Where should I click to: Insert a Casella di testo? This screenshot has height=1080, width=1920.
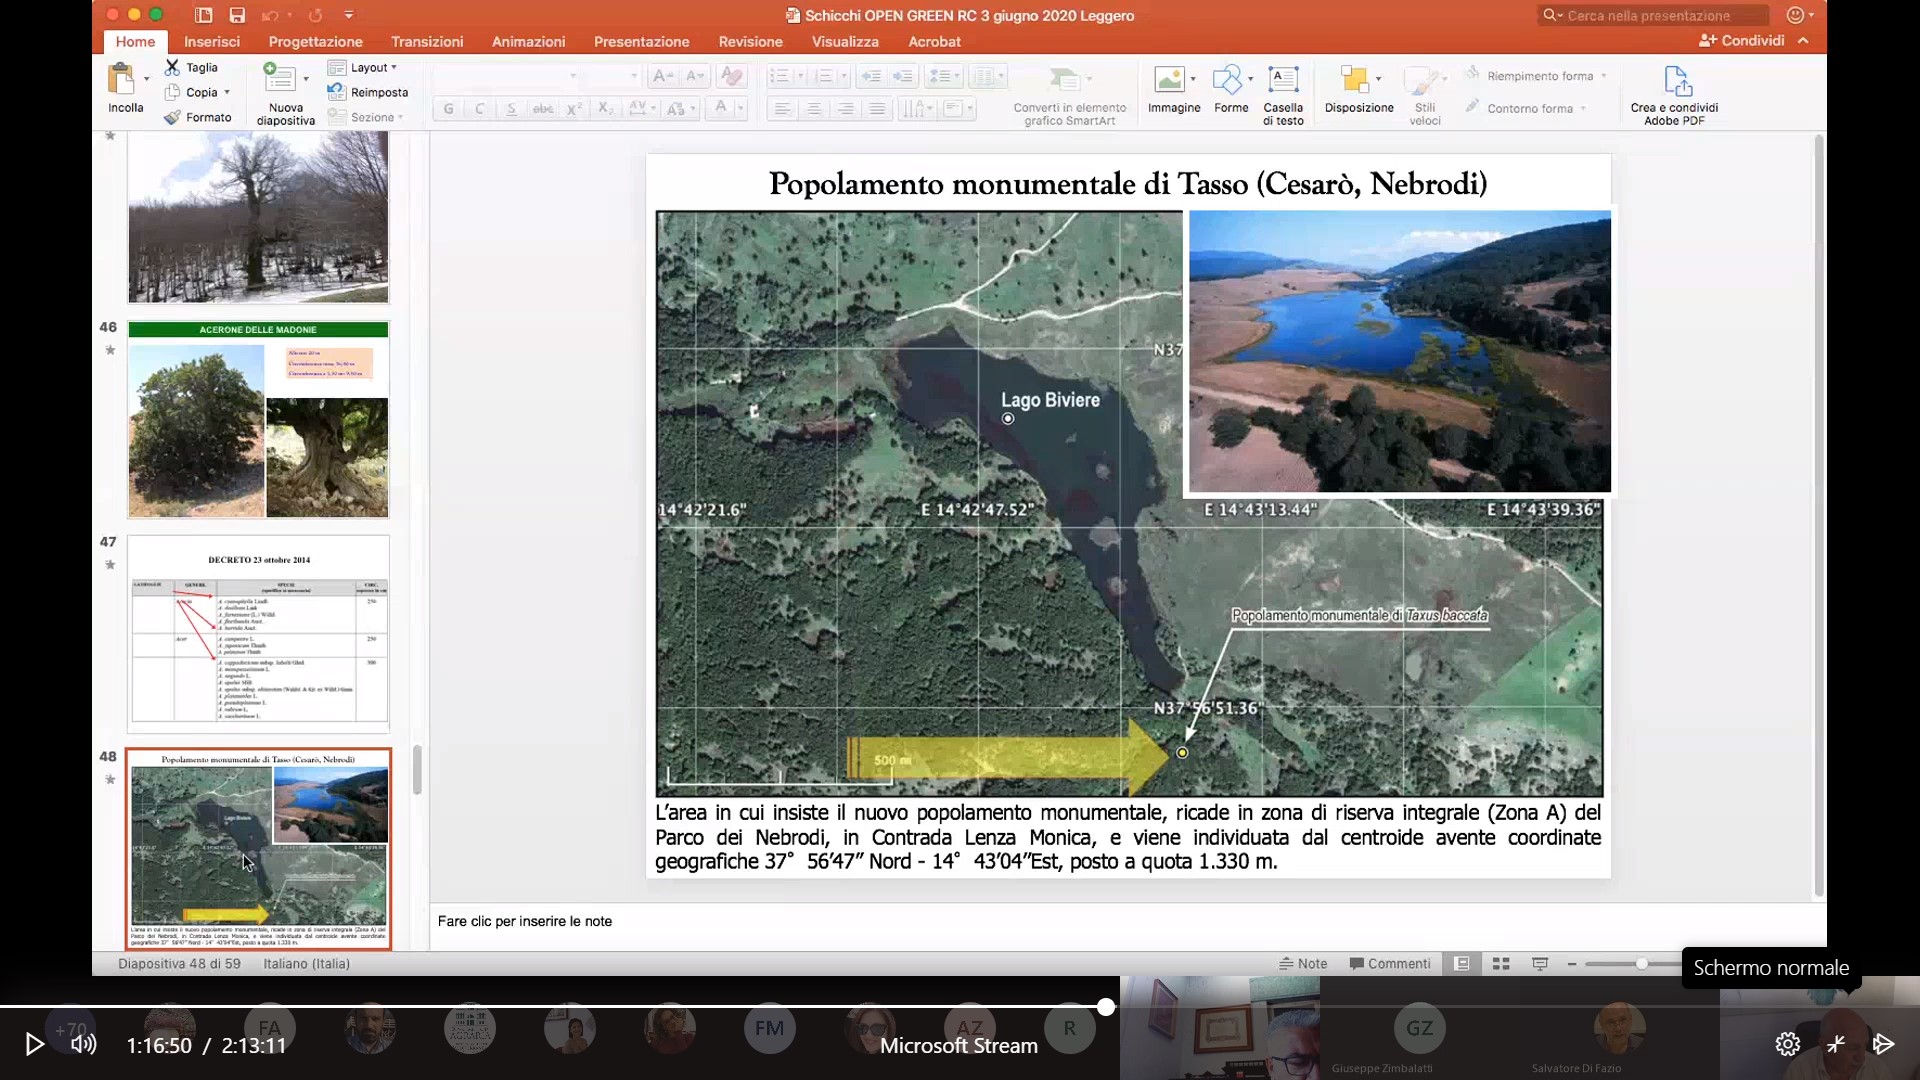click(1283, 80)
